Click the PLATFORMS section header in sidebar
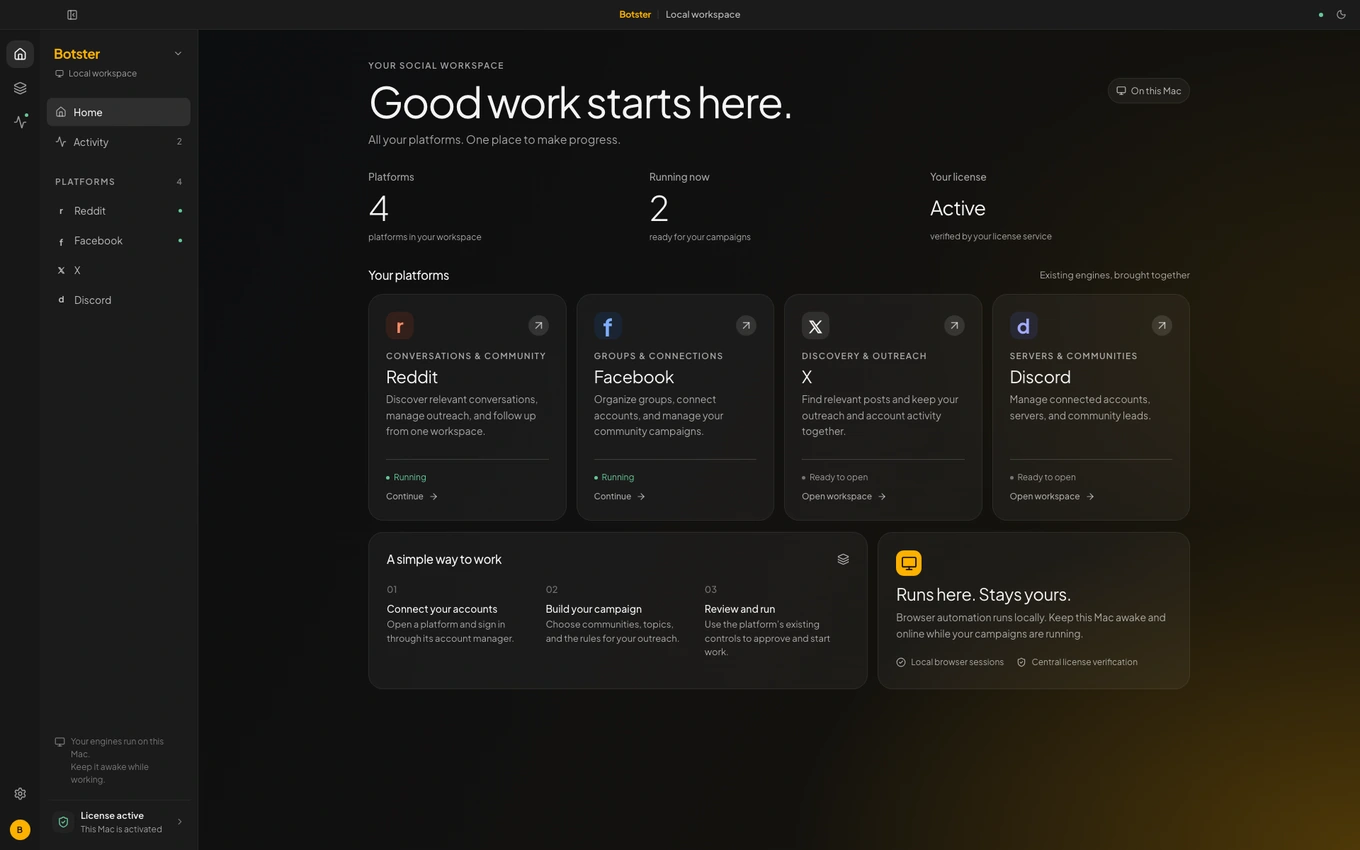Viewport: 1360px width, 850px height. (85, 182)
